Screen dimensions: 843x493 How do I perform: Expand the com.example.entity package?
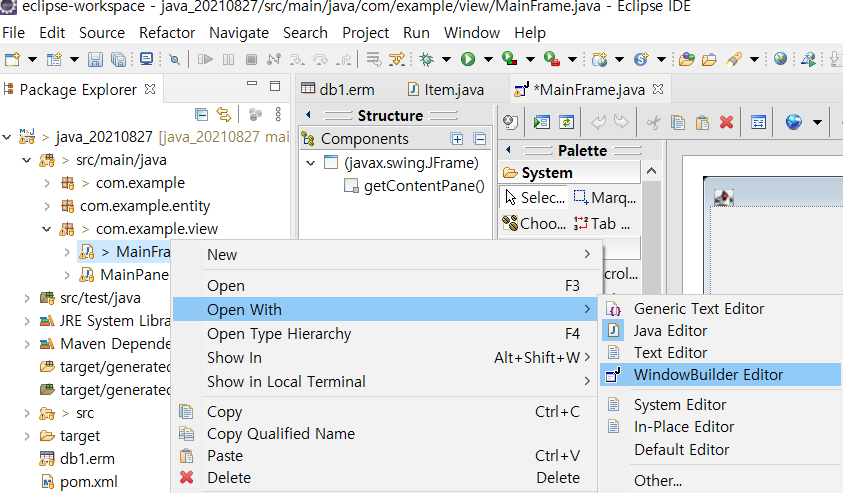click(47, 206)
